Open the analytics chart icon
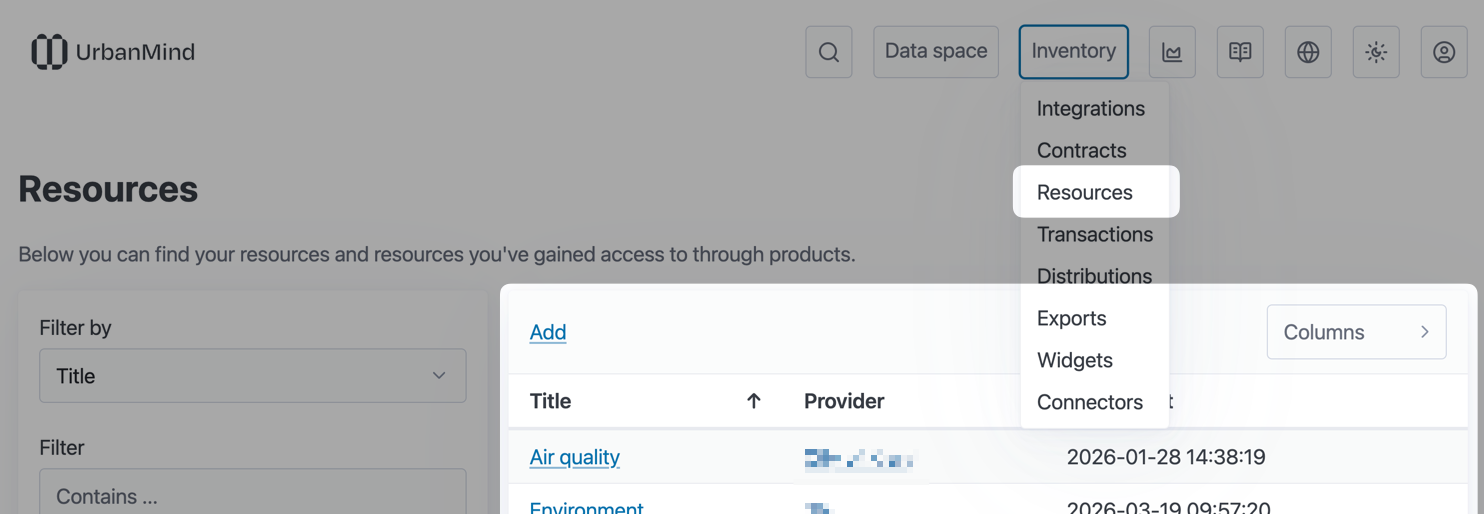Screen dimensions: 1484x514 click(x=1172, y=52)
